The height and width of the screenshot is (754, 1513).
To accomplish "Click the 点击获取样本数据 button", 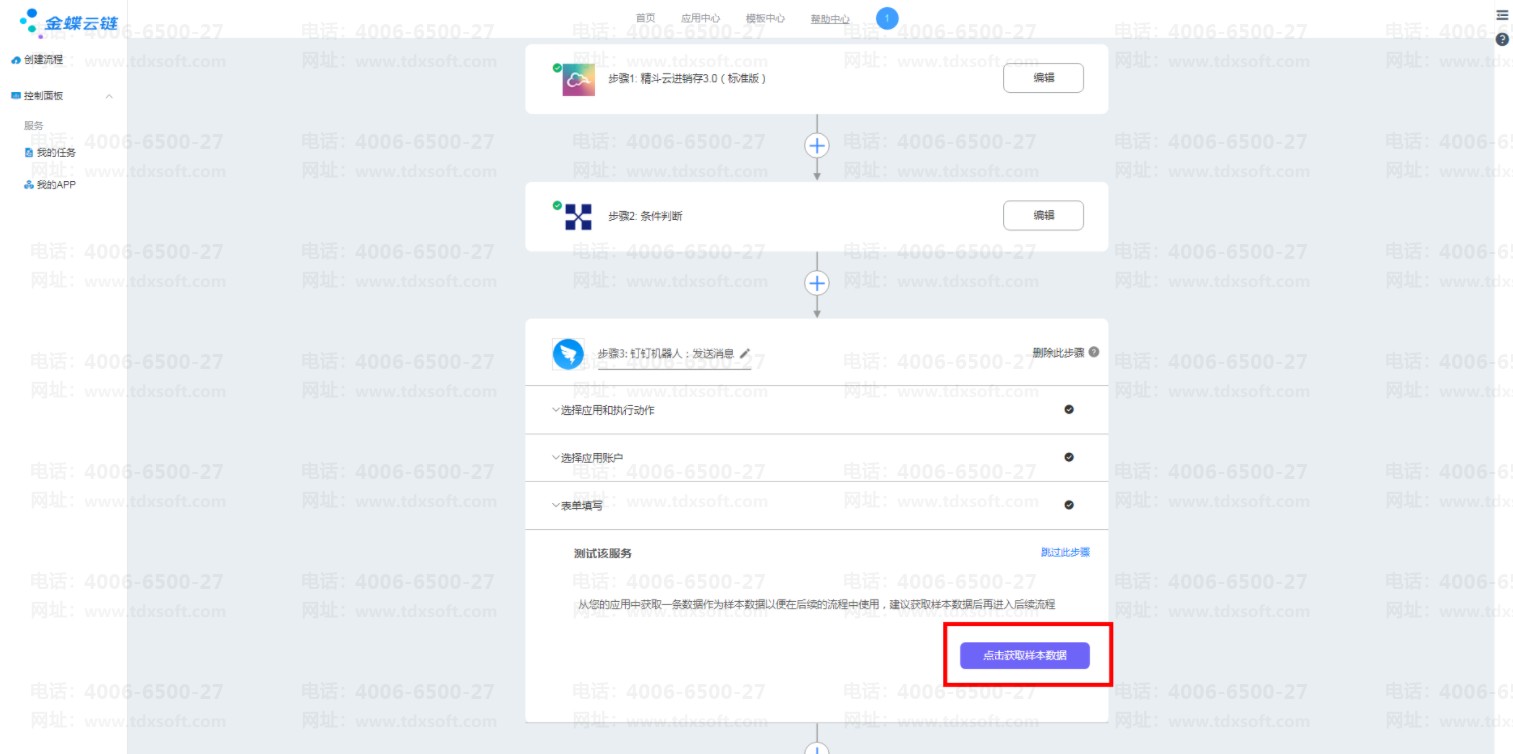I will [1024, 656].
